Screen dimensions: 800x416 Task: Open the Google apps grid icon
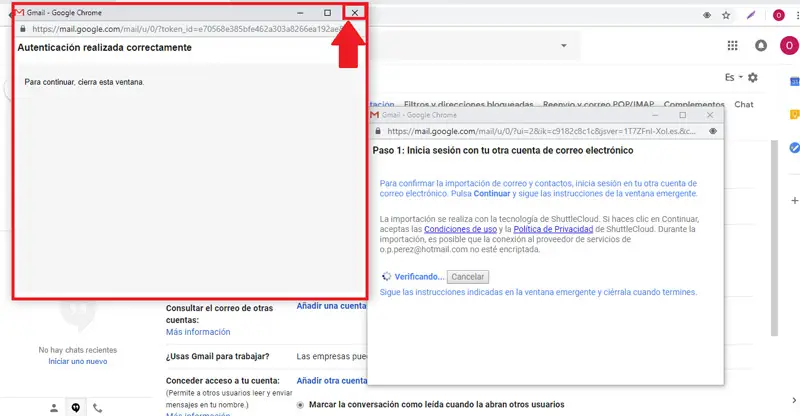pyautogui.click(x=732, y=45)
